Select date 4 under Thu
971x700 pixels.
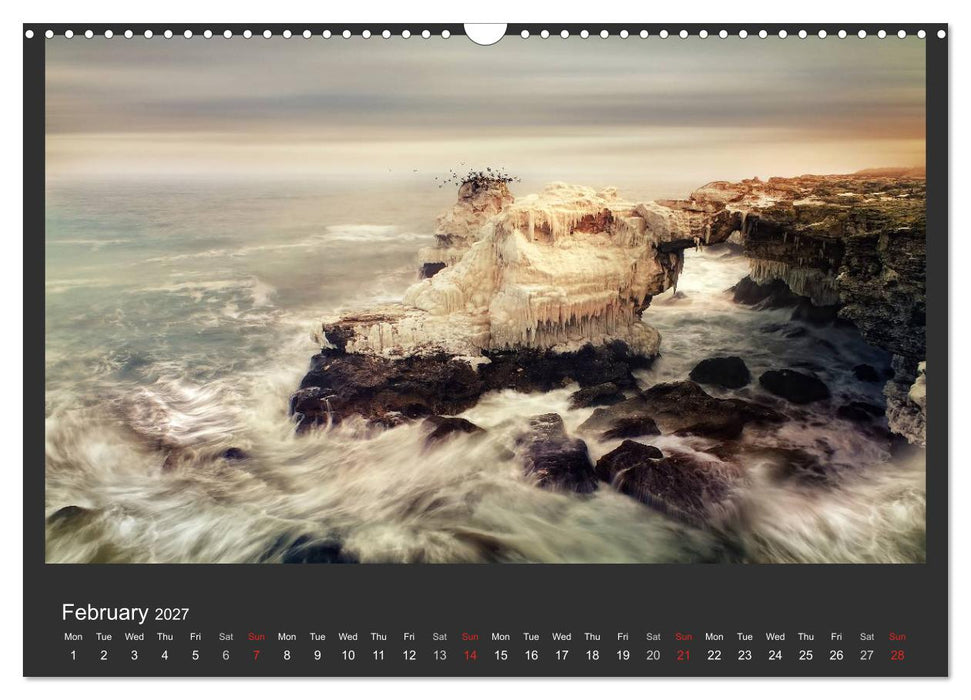(165, 655)
